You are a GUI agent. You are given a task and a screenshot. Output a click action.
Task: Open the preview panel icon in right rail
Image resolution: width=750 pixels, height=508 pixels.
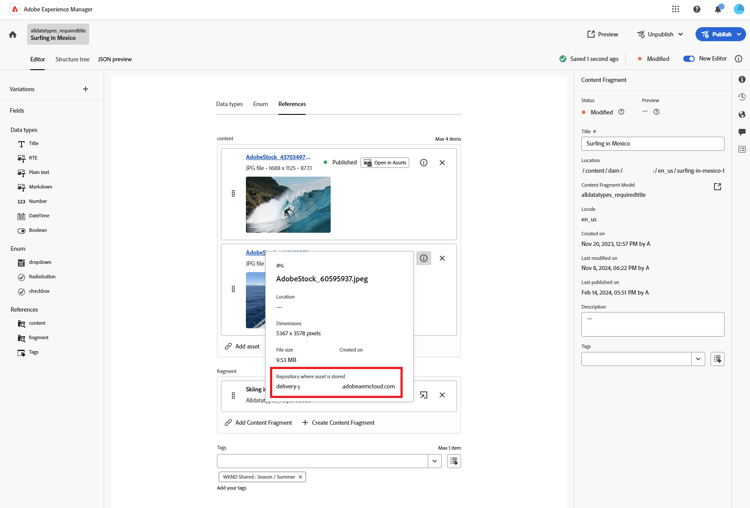pyautogui.click(x=742, y=149)
